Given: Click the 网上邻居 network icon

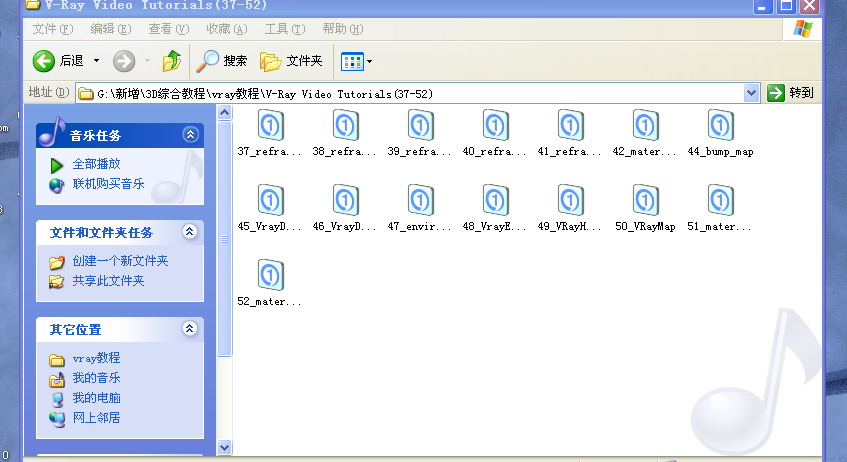Looking at the screenshot, I should pos(57,419).
